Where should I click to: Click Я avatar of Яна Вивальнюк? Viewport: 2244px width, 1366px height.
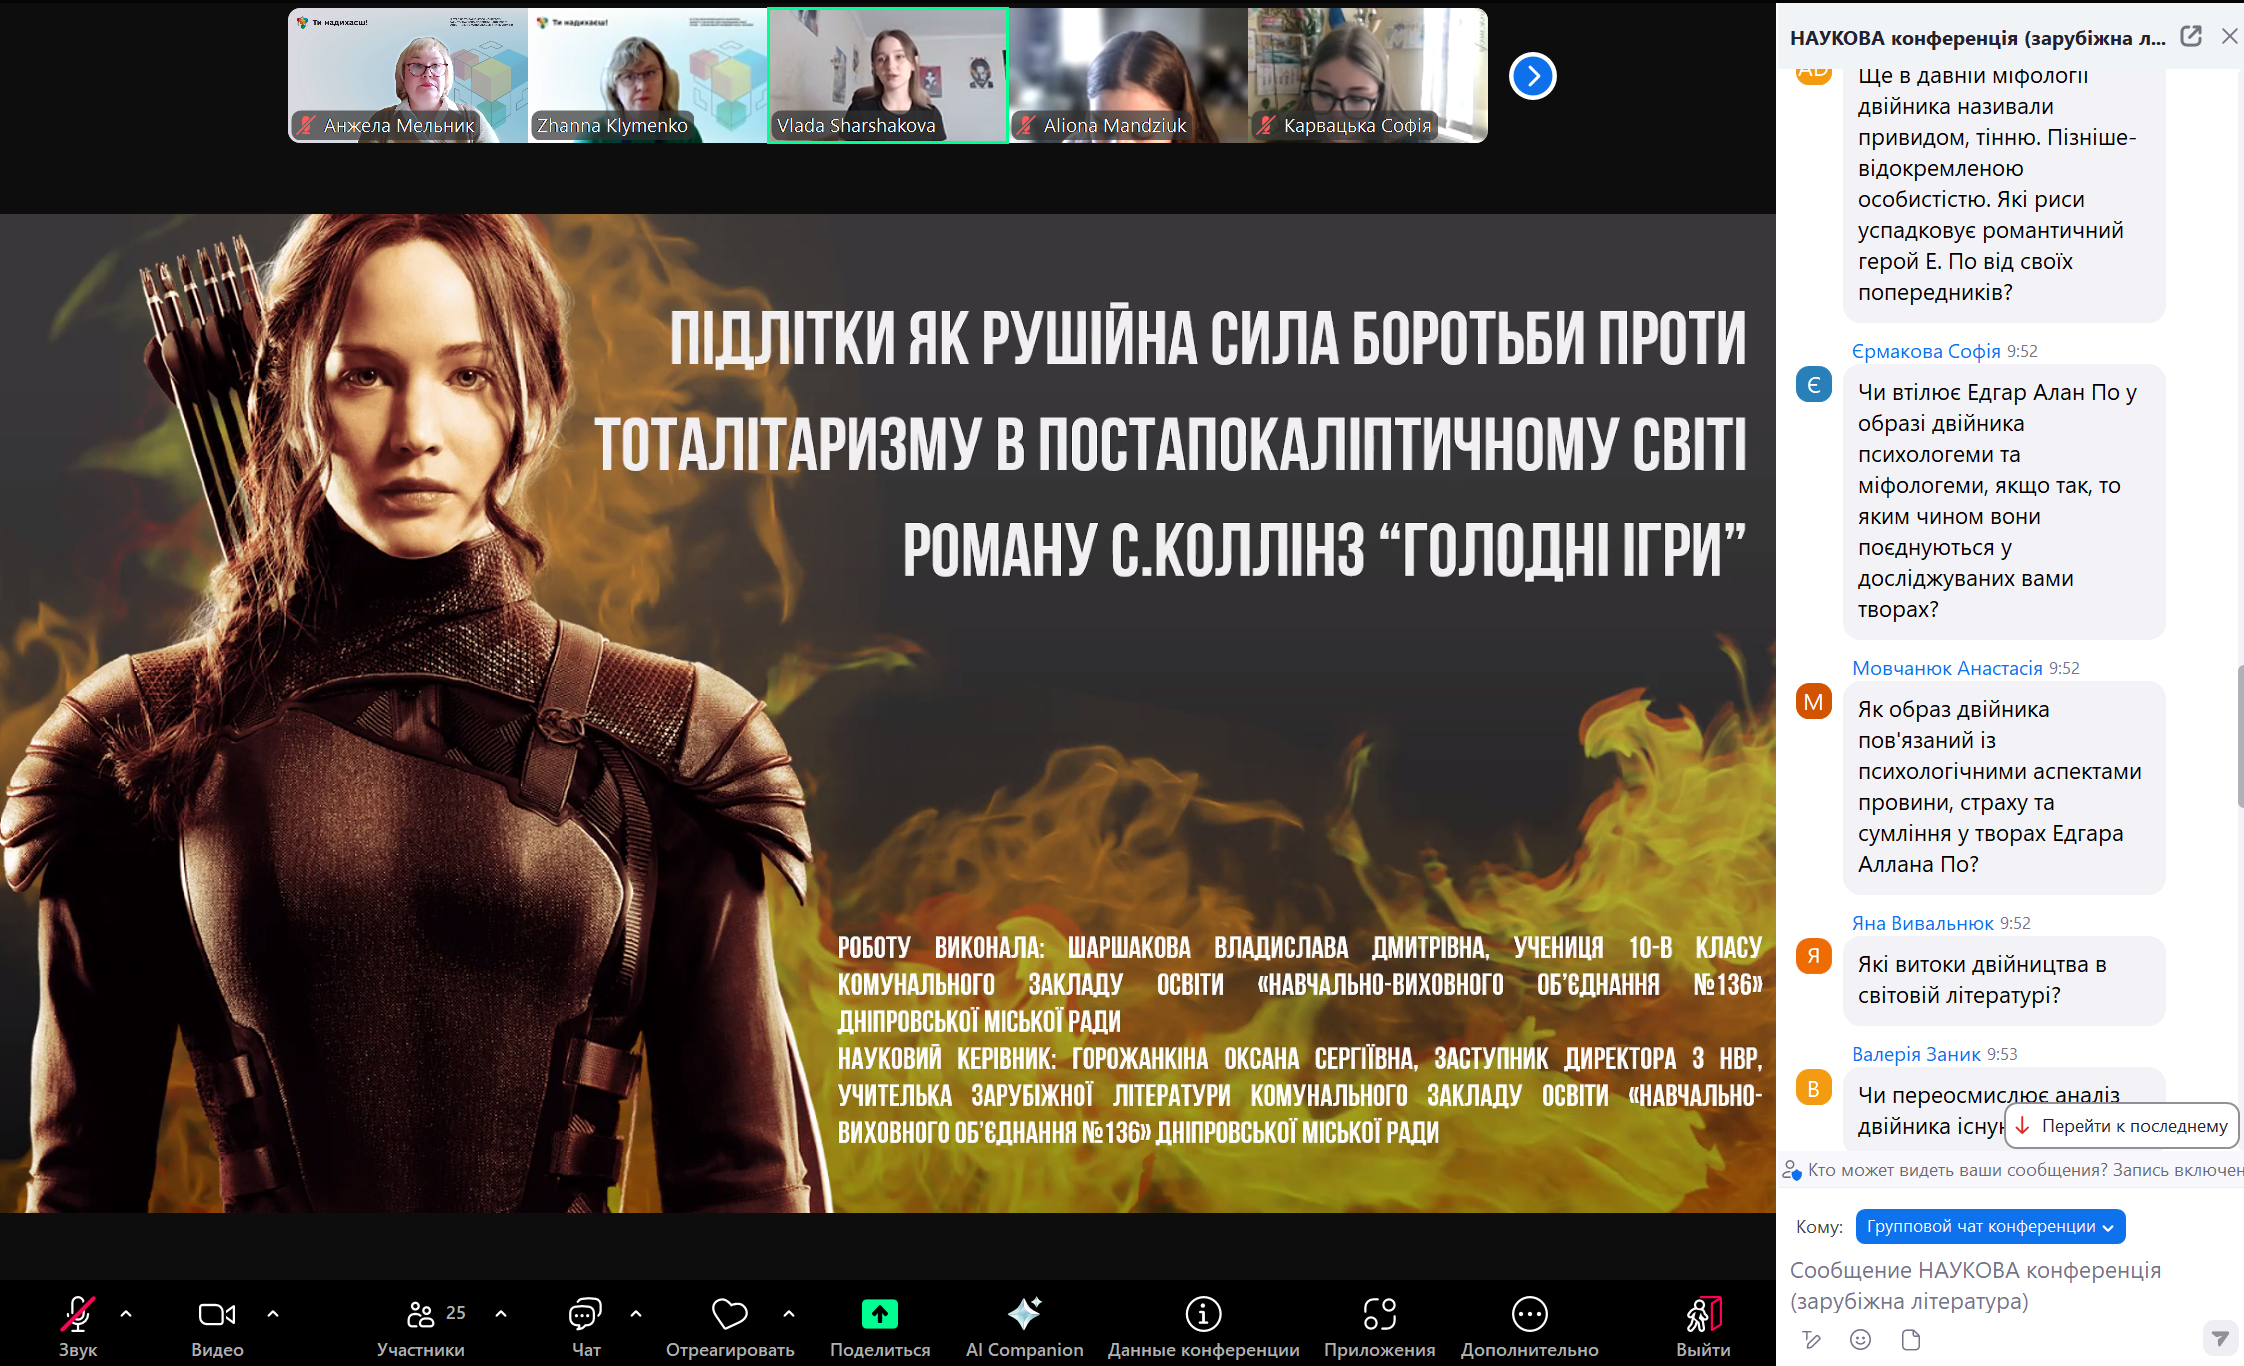click(x=1814, y=957)
